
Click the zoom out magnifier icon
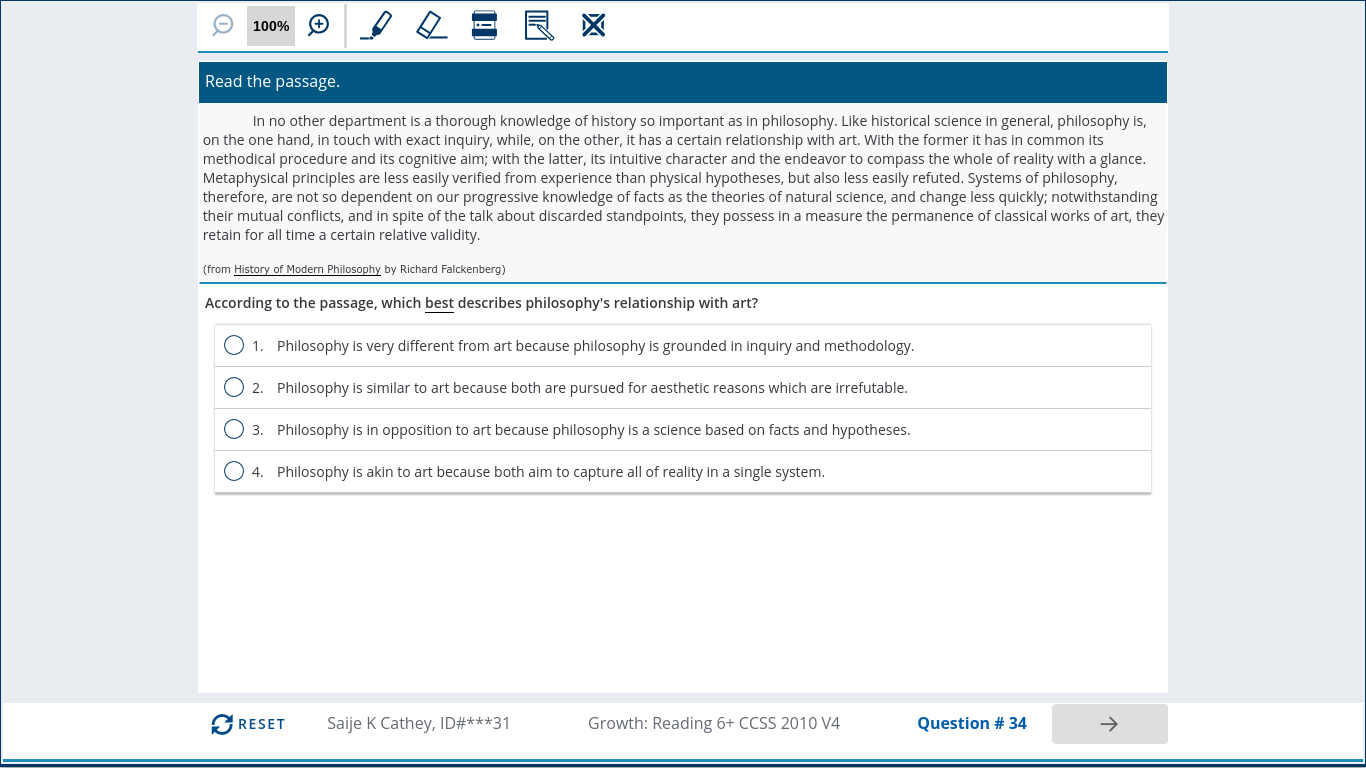[223, 26]
